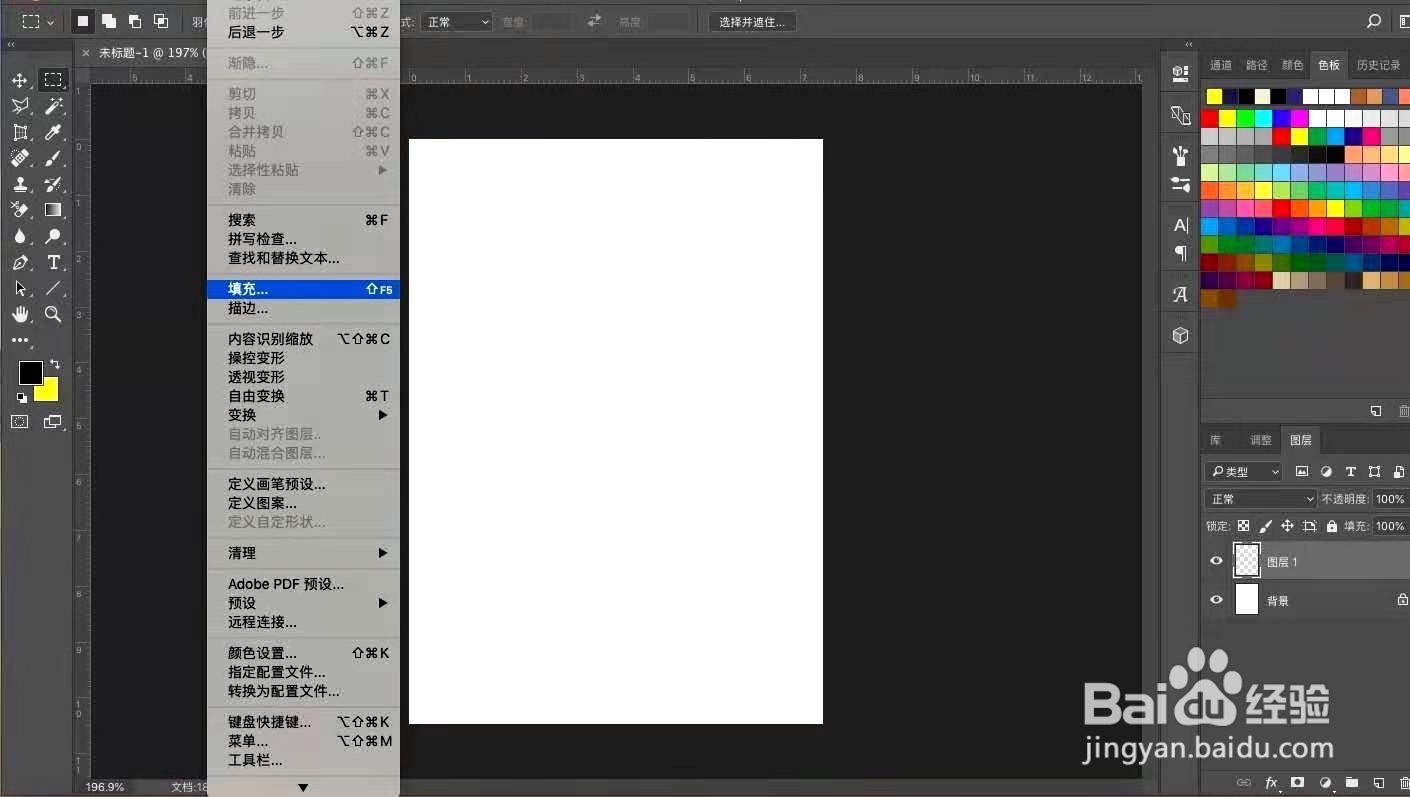Open the Glyphs panel icon

(1181, 295)
